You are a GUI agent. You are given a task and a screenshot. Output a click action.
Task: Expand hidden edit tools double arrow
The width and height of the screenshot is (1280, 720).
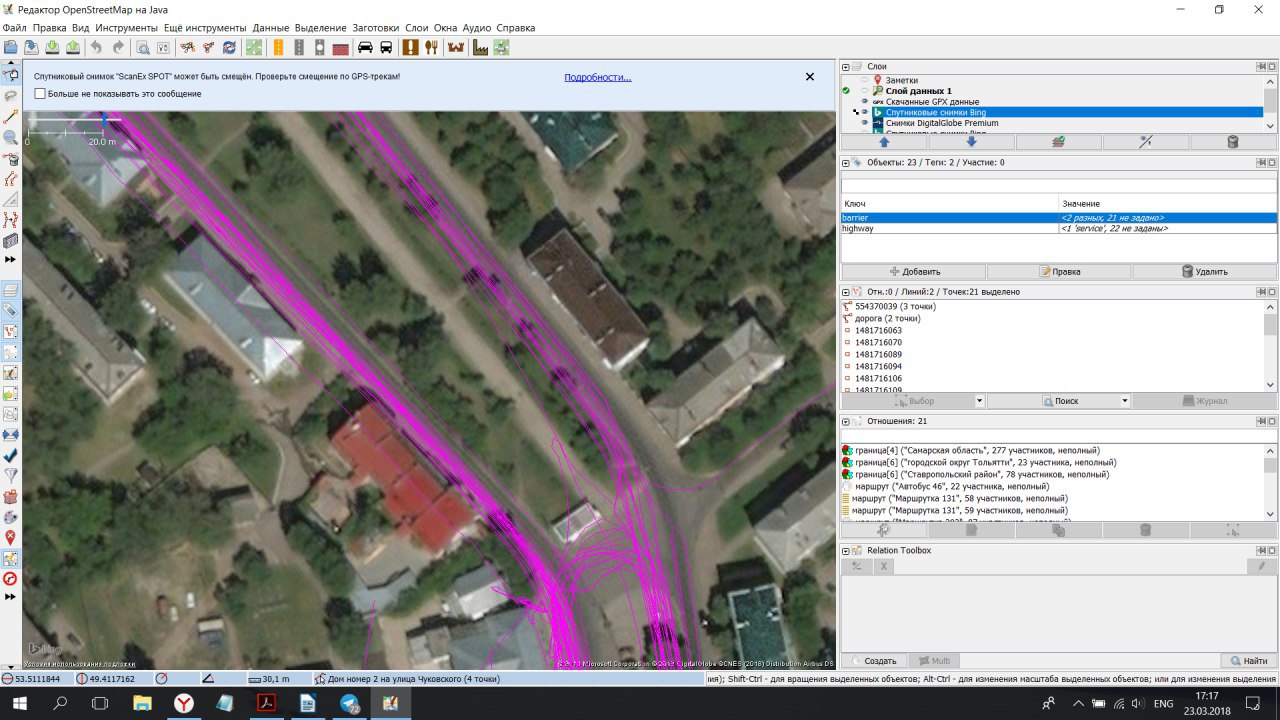click(11, 260)
